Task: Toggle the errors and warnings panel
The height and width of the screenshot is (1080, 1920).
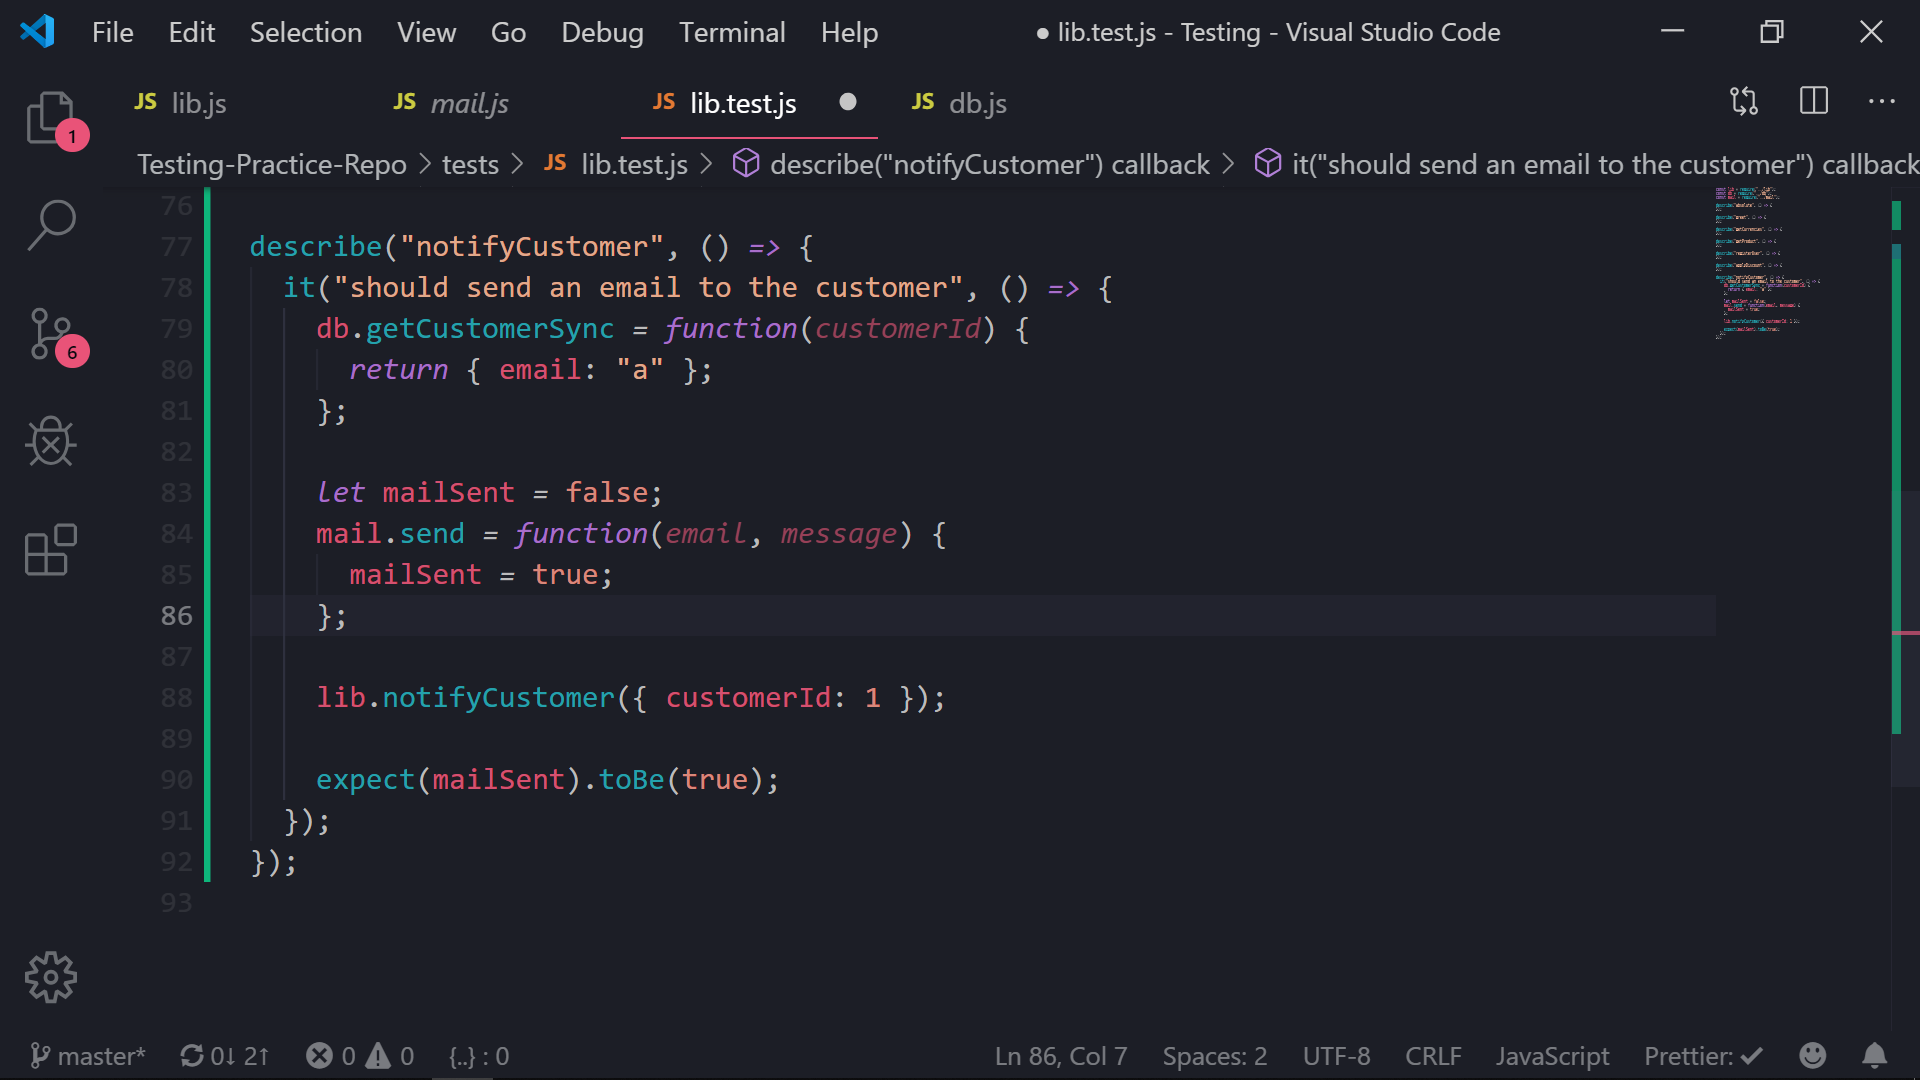Action: tap(359, 1055)
